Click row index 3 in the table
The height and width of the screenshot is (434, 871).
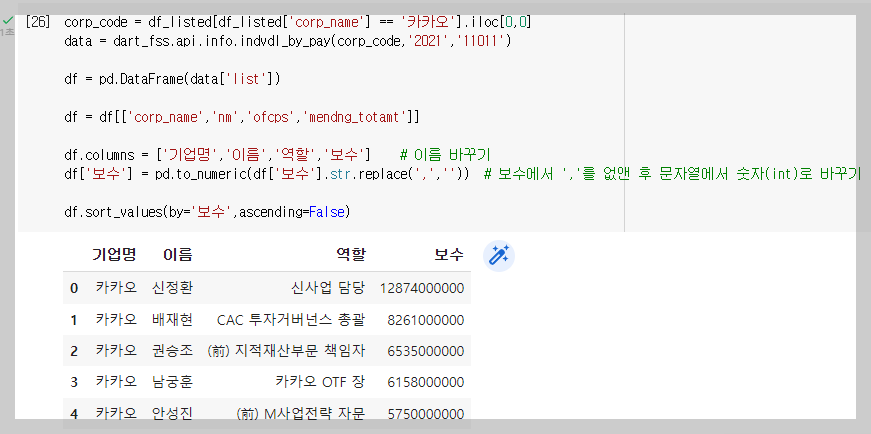pos(74,382)
